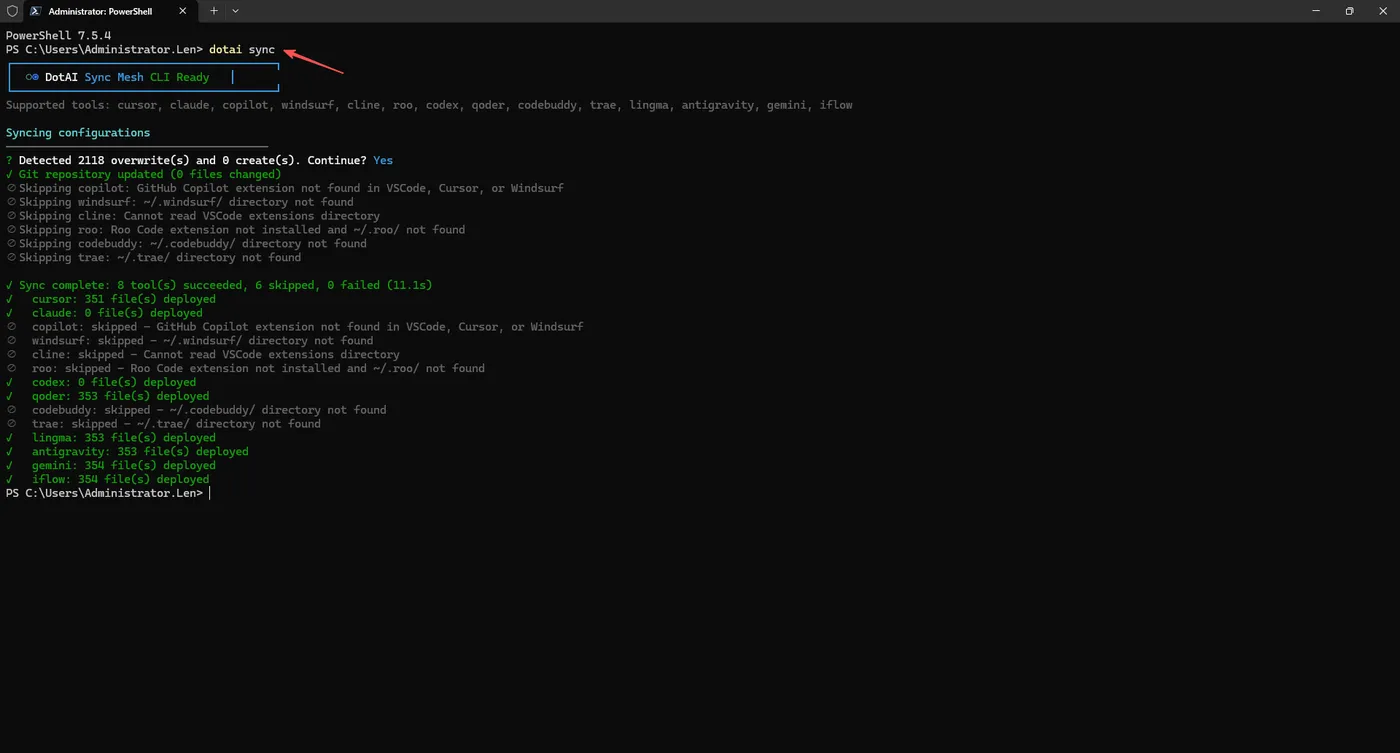The image size is (1400, 753).
Task: Close the terminal window
Action: 1383,11
